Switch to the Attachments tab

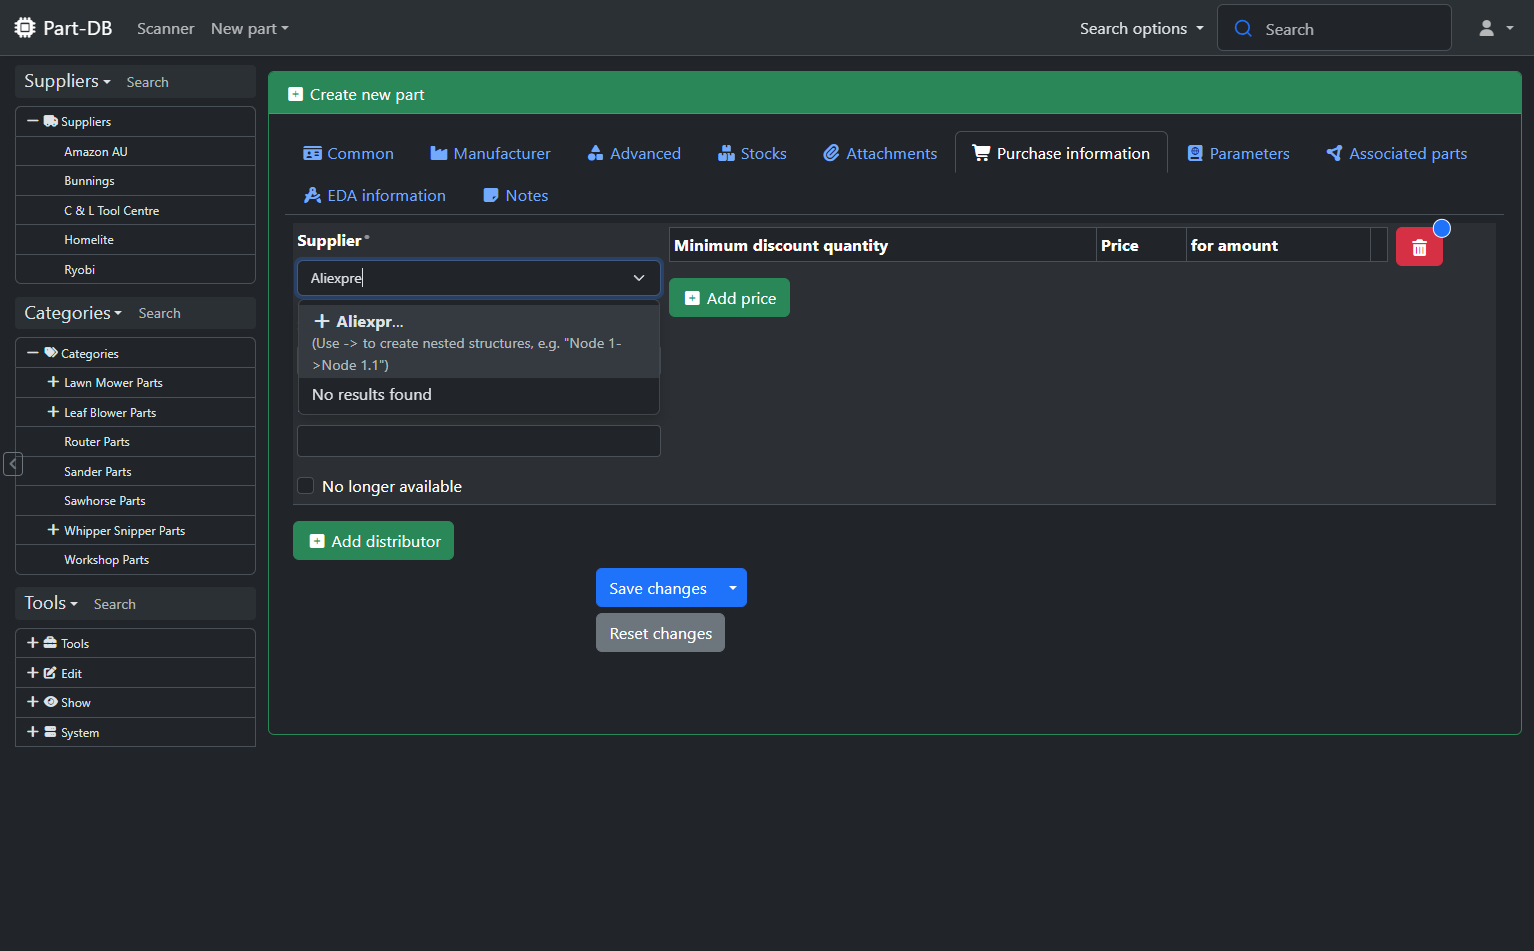tap(880, 153)
